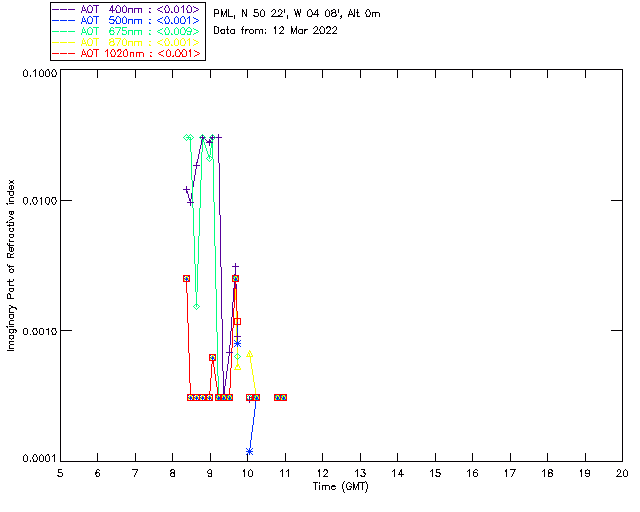Click the 'Imaginary Part of Refractive Index' axis label

(x=11, y=265)
